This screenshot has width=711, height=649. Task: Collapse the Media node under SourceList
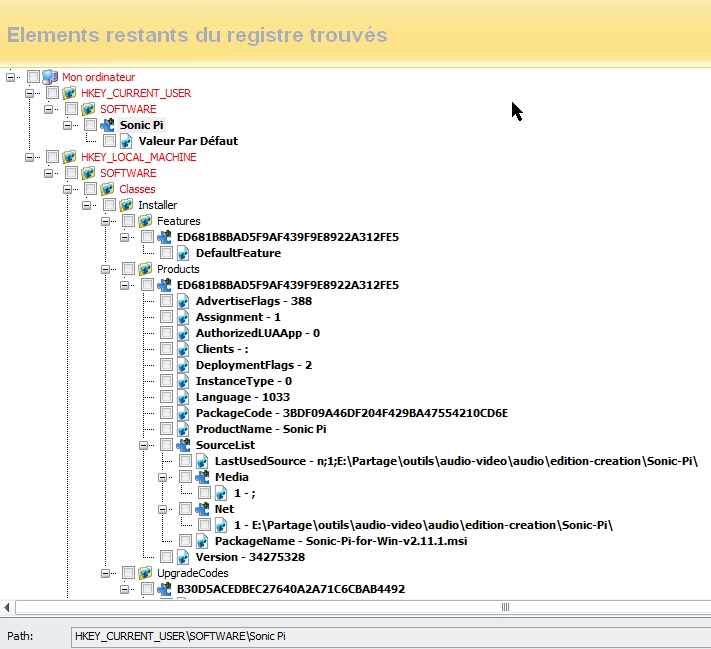[163, 477]
